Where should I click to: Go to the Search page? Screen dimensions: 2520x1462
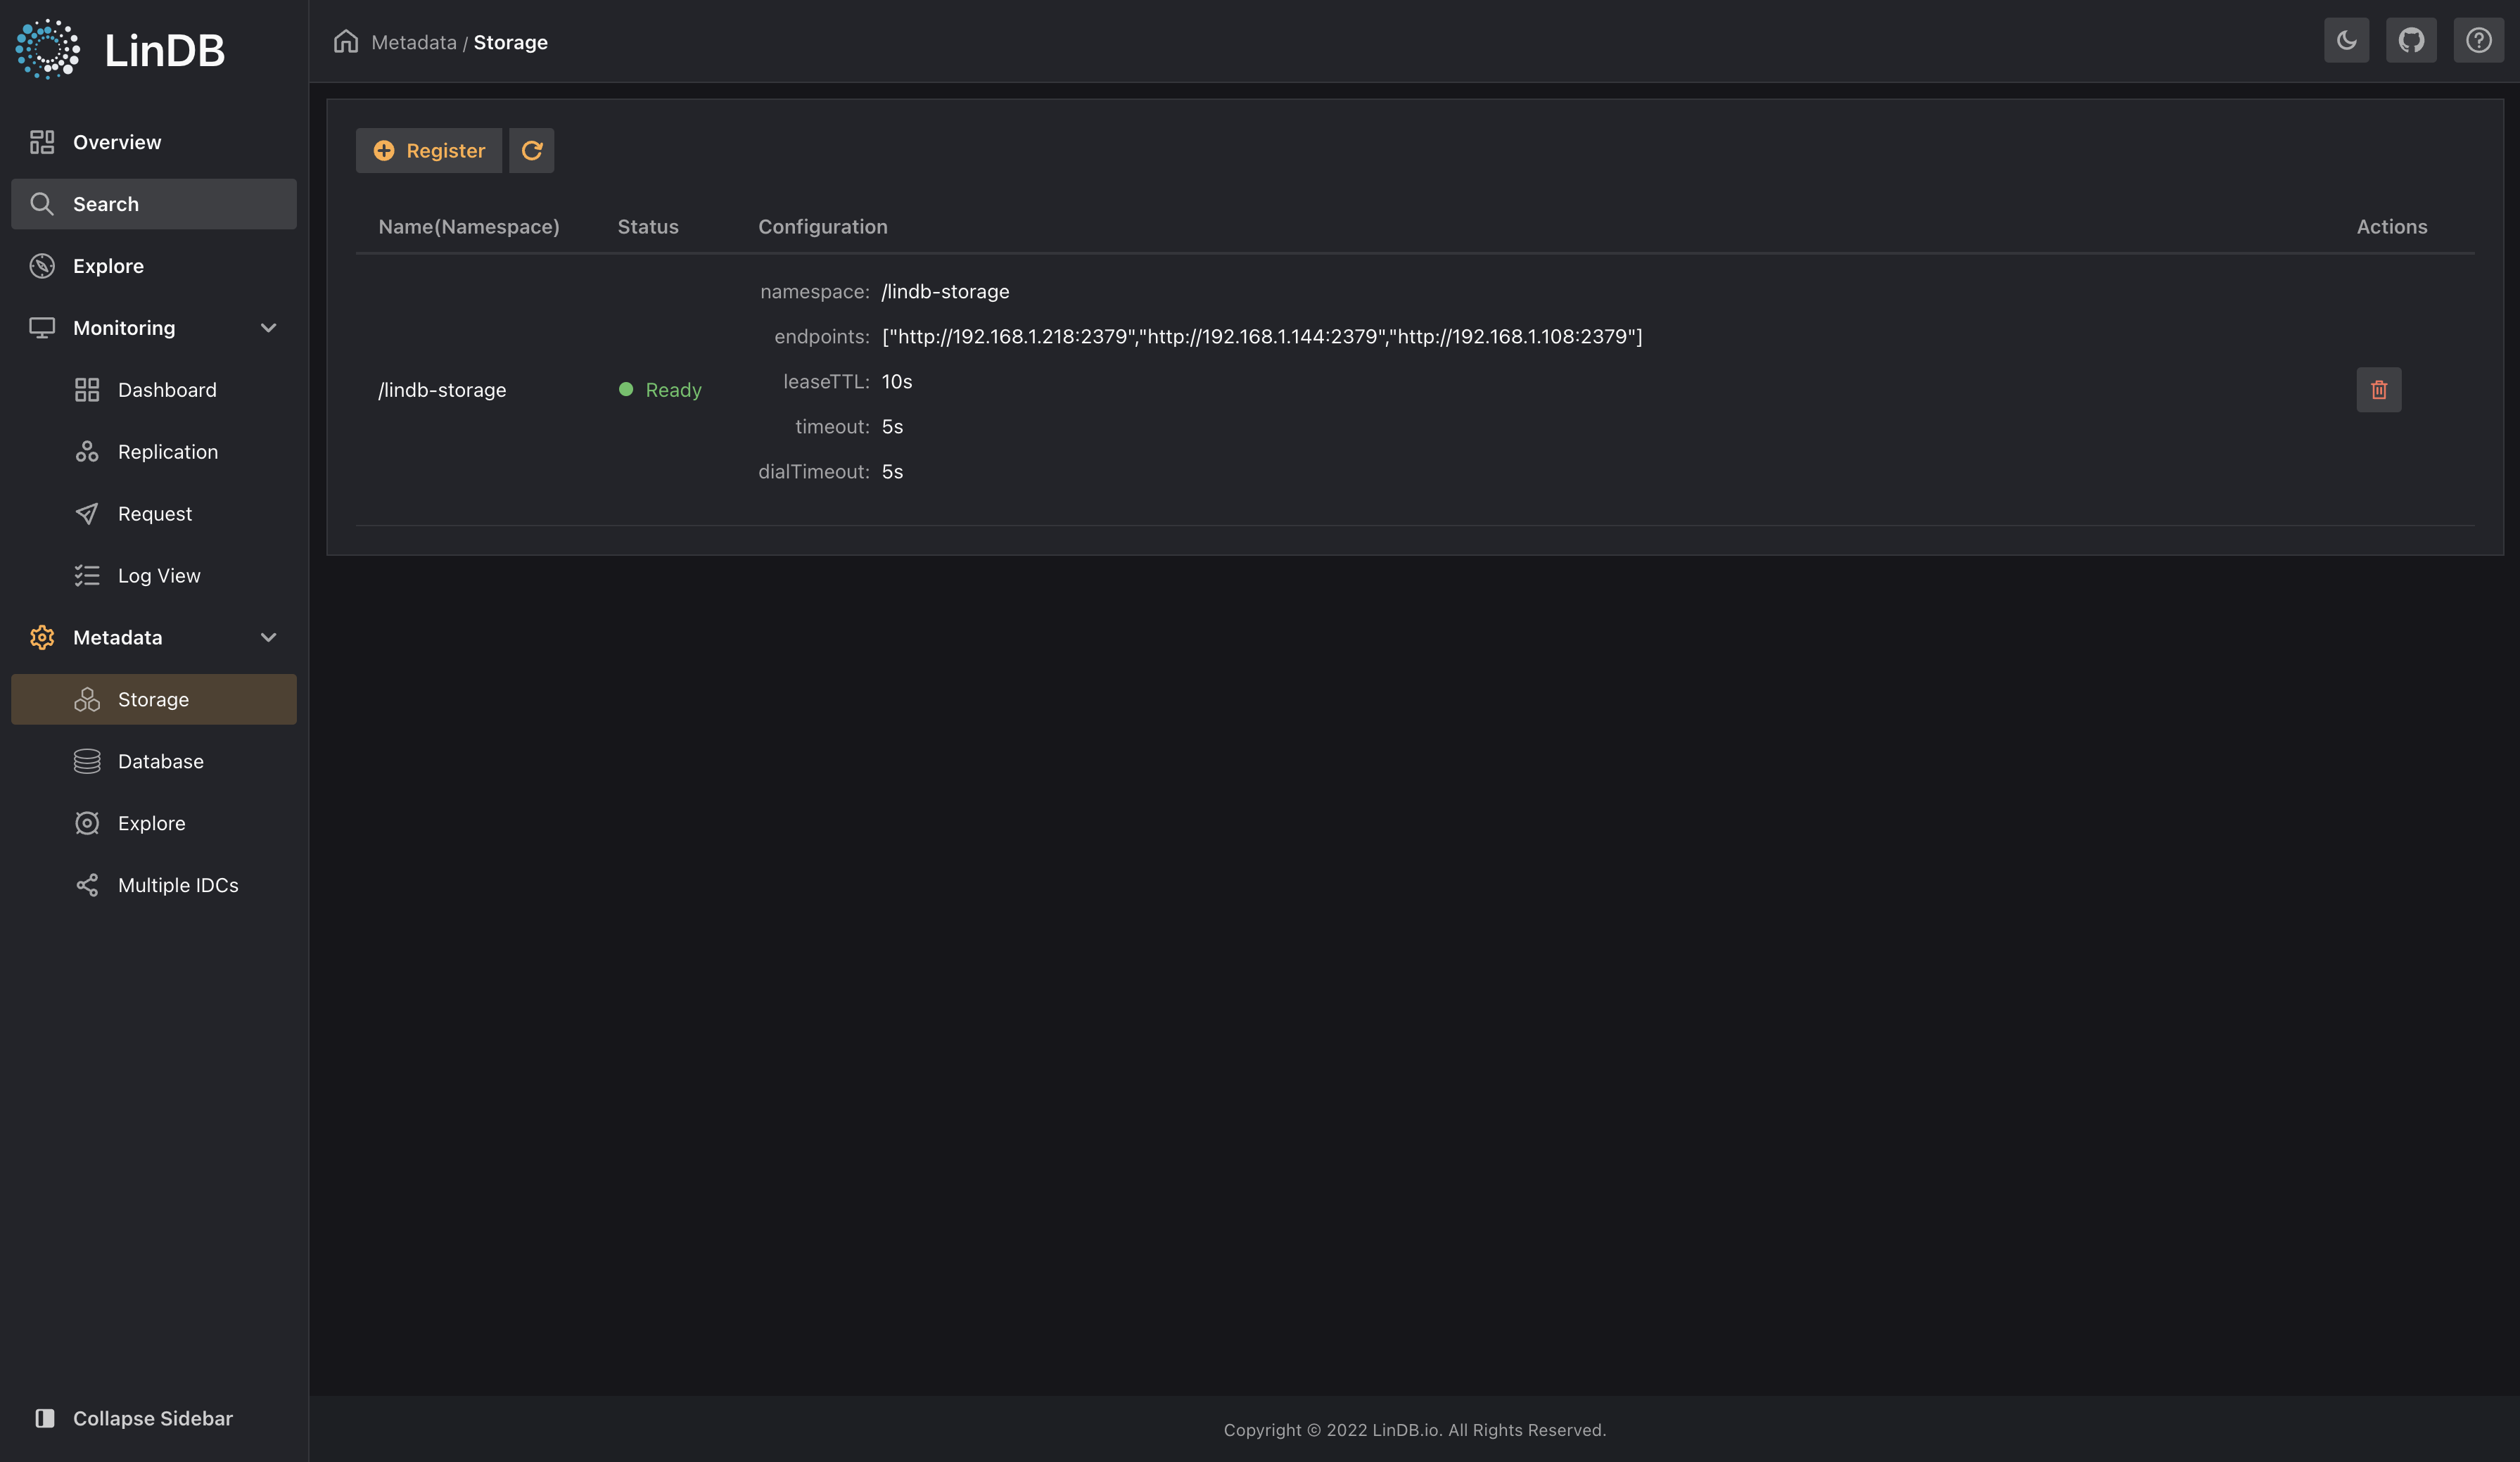[106, 204]
